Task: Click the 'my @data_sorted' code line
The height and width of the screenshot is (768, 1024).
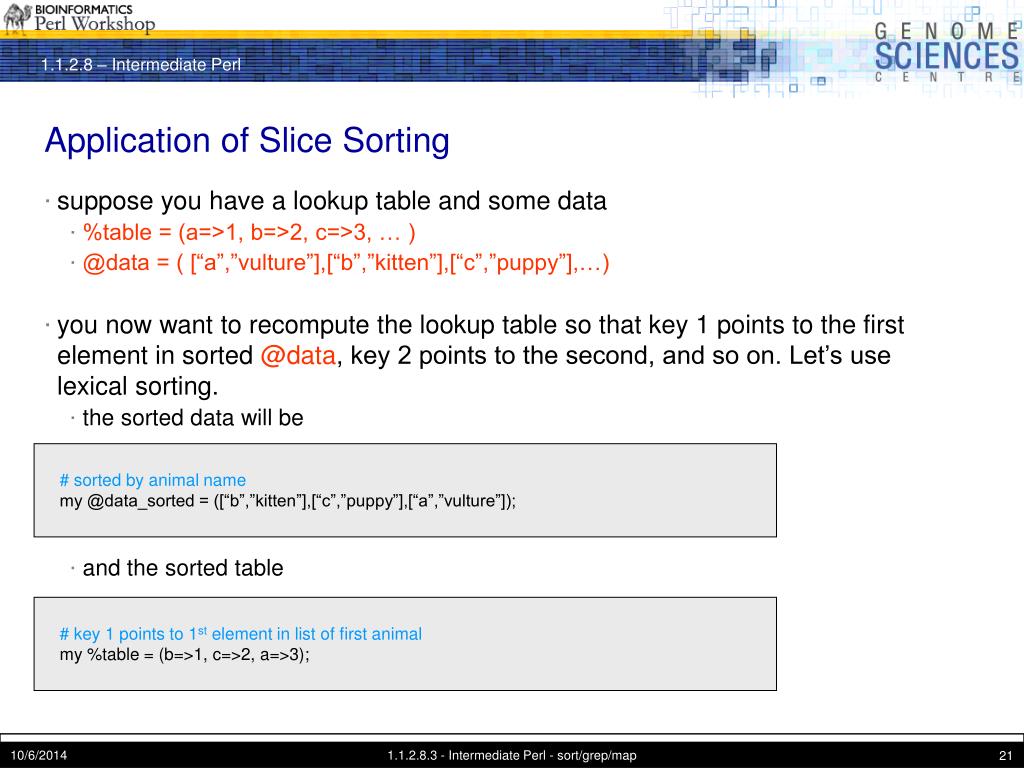Action: pos(287,501)
